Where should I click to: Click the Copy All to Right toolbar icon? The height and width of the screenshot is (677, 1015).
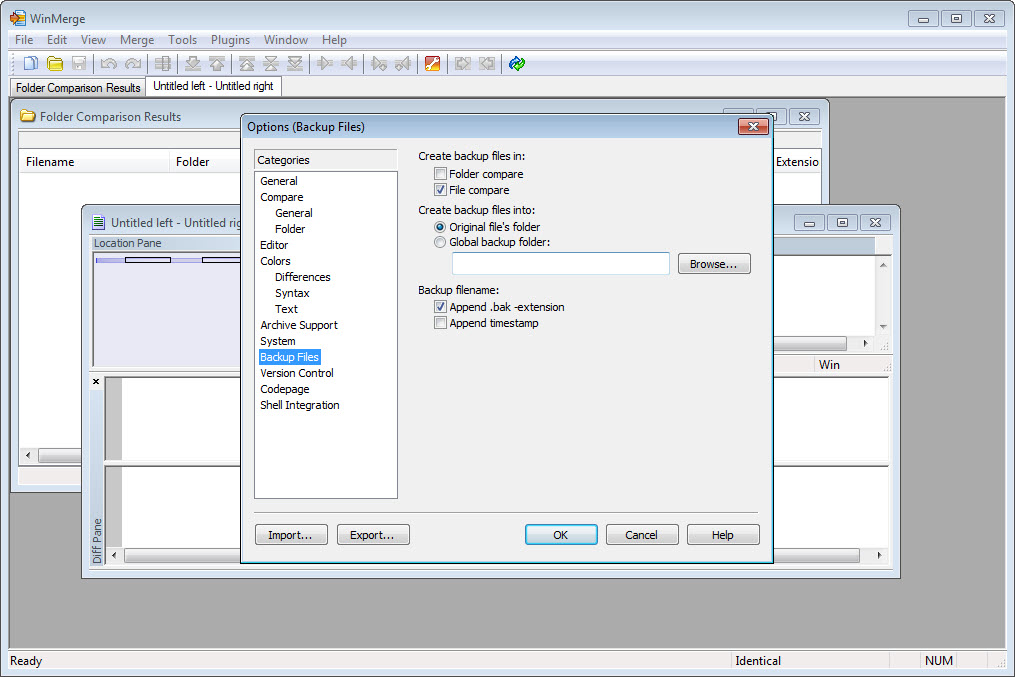[463, 63]
